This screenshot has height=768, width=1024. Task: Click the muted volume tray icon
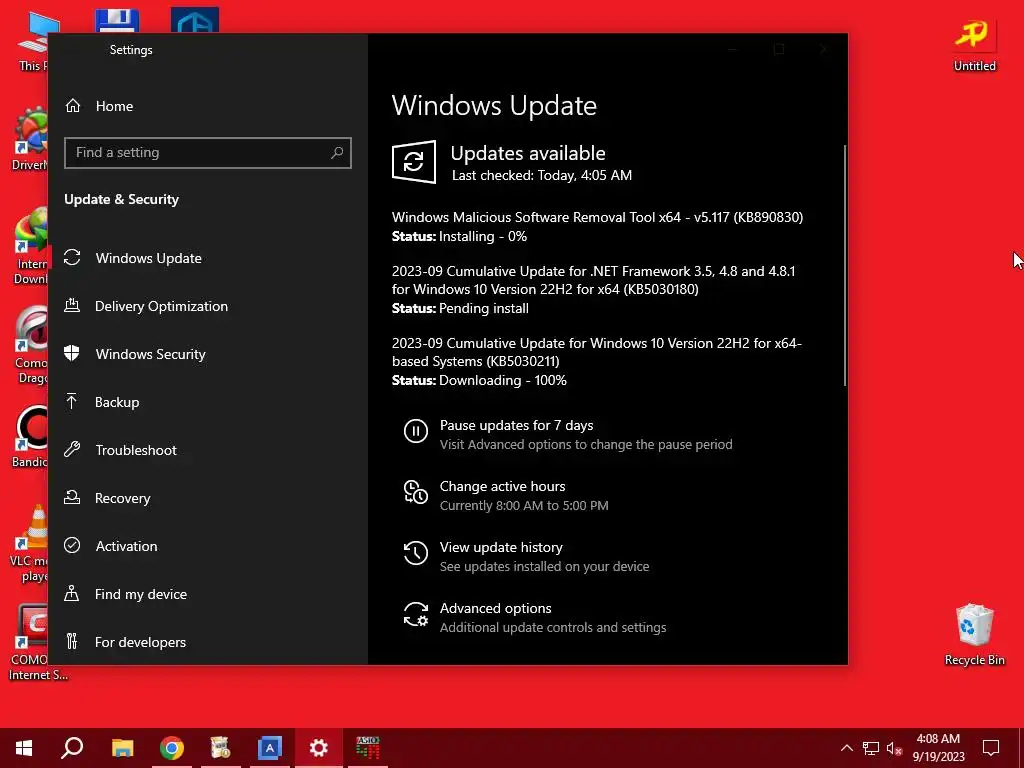[894, 748]
